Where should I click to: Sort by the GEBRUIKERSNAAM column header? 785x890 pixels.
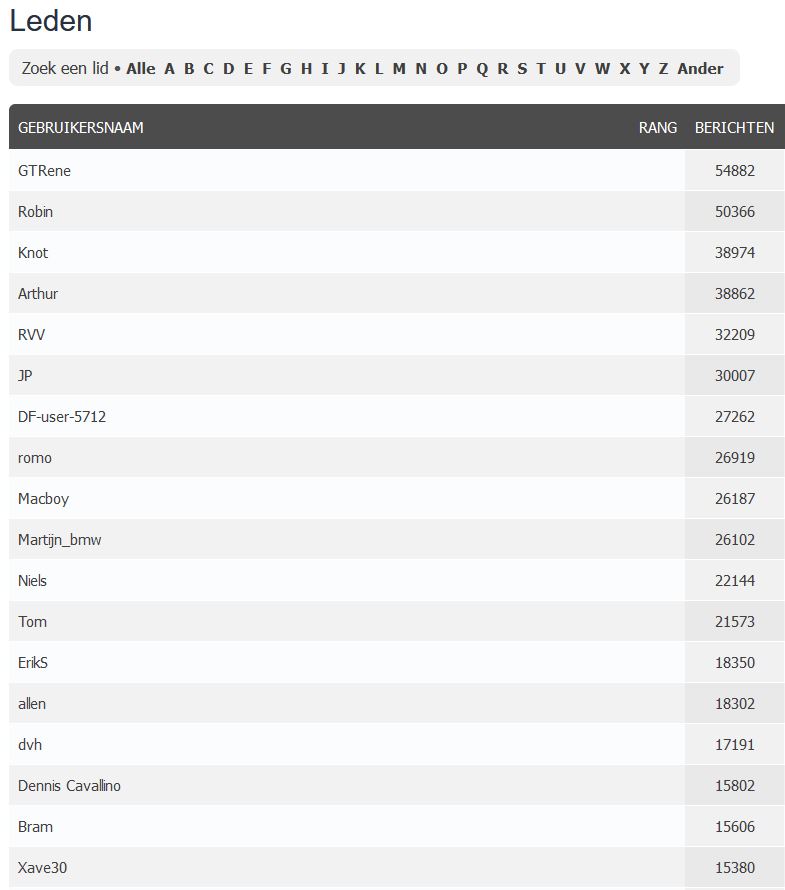point(81,128)
